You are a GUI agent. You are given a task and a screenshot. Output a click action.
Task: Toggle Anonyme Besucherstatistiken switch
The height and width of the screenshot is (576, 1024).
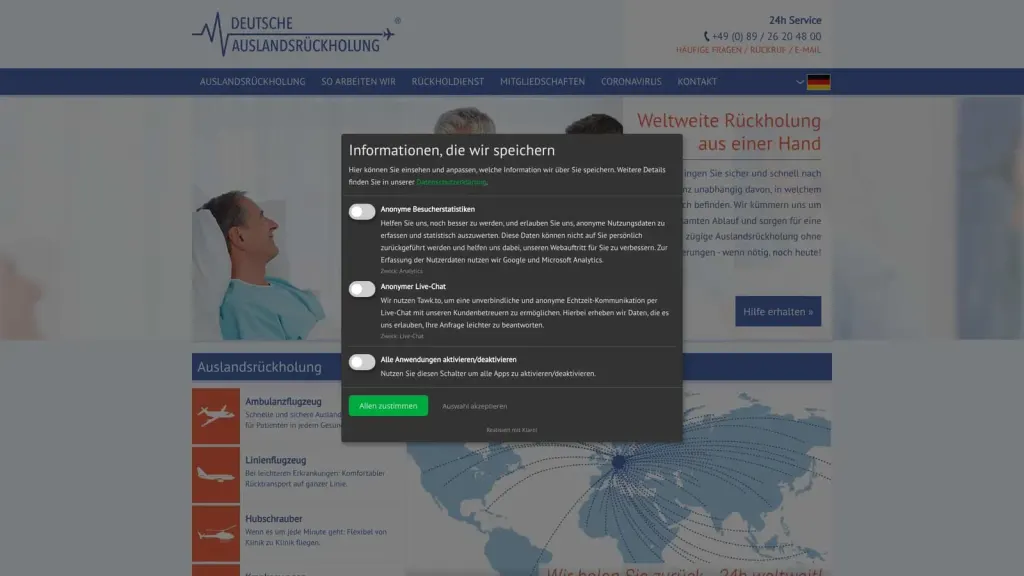(362, 212)
